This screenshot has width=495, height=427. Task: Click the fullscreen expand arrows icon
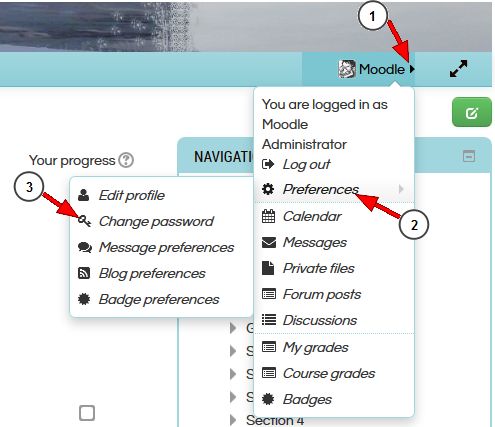pyautogui.click(x=458, y=69)
